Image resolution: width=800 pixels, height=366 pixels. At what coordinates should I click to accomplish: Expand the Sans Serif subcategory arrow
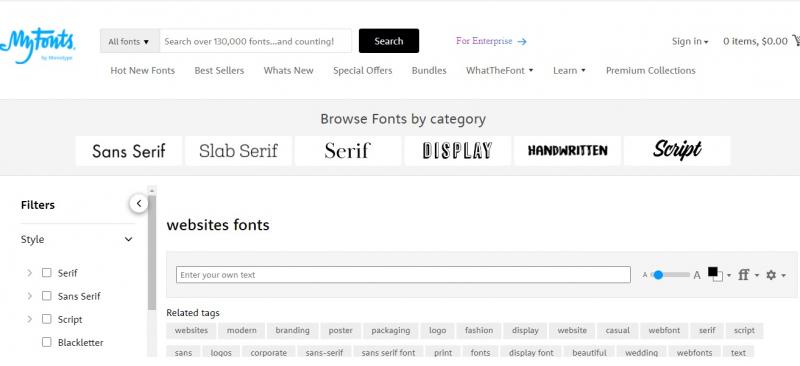click(29, 296)
